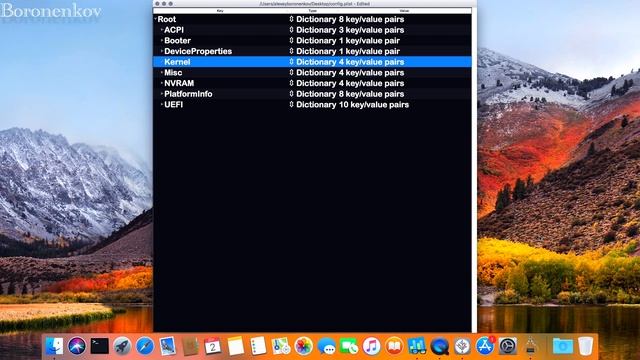Expand the Kernel disclosure triangle
The image size is (640, 360).
click(162, 62)
